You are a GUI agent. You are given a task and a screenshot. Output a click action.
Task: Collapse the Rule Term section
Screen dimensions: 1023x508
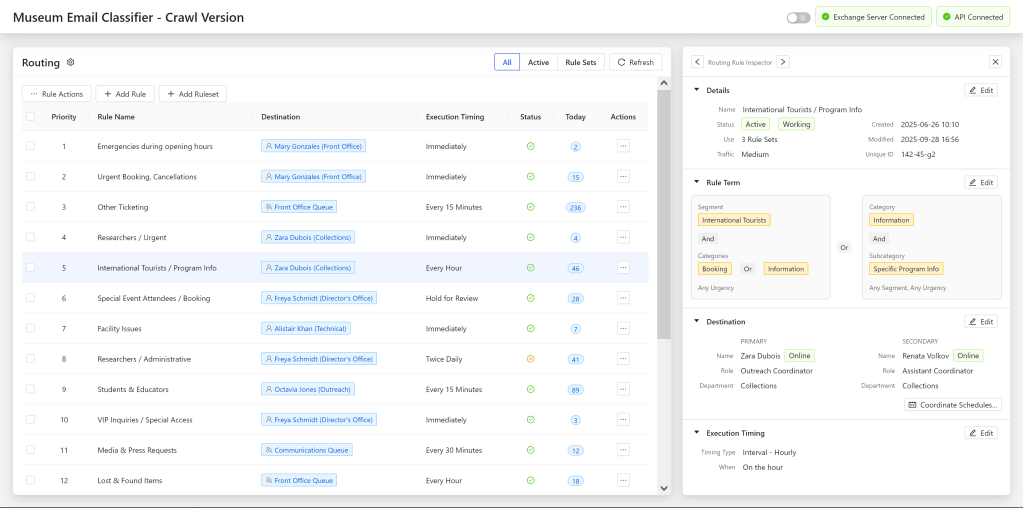tap(697, 183)
